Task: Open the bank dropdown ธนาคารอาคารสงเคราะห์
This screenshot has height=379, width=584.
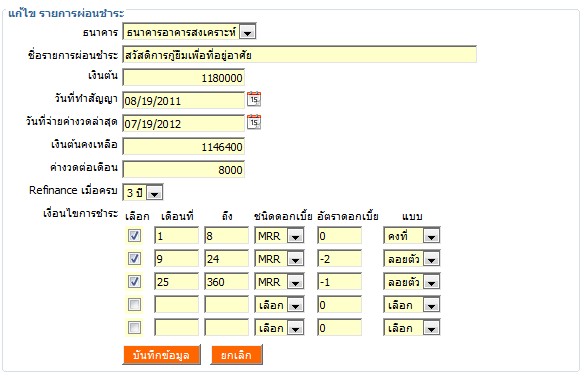Action: 189,32
